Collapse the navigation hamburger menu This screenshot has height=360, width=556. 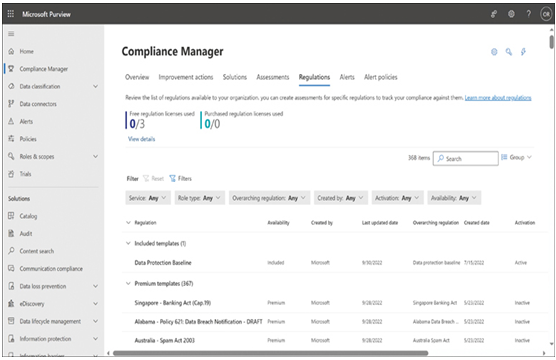(x=11, y=34)
